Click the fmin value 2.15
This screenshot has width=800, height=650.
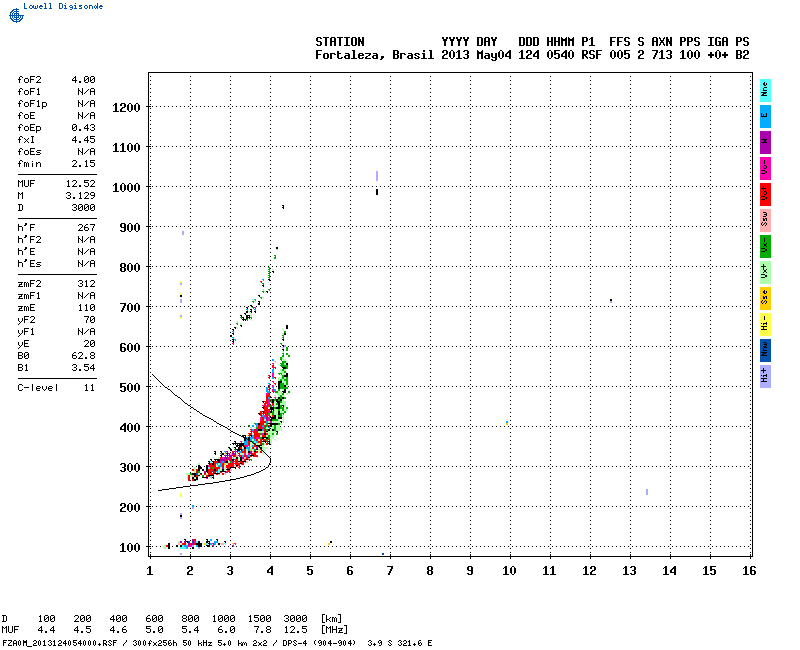83,164
